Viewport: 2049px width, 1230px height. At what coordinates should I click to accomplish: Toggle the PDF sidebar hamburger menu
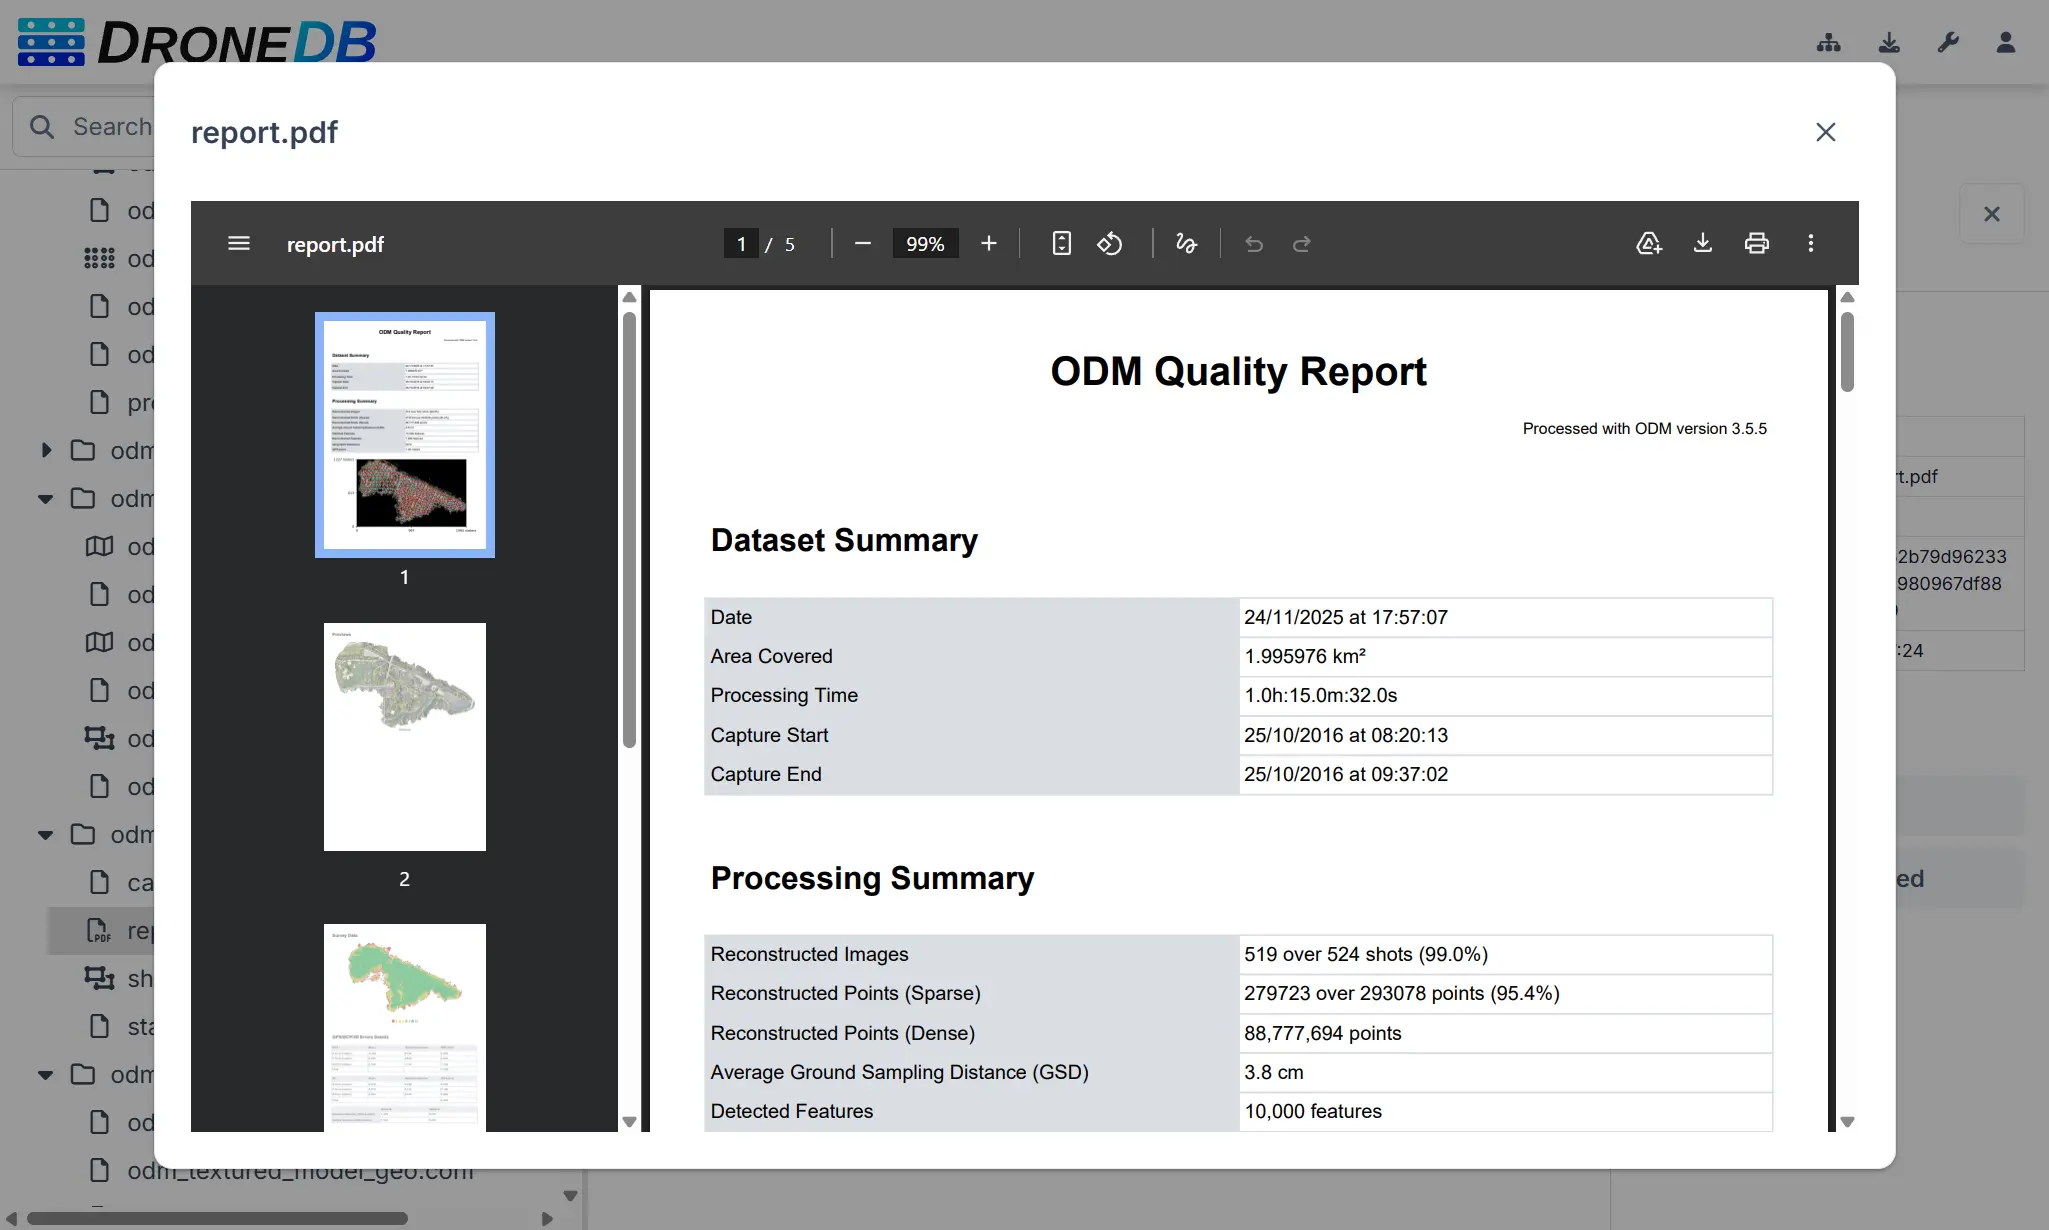(x=238, y=244)
